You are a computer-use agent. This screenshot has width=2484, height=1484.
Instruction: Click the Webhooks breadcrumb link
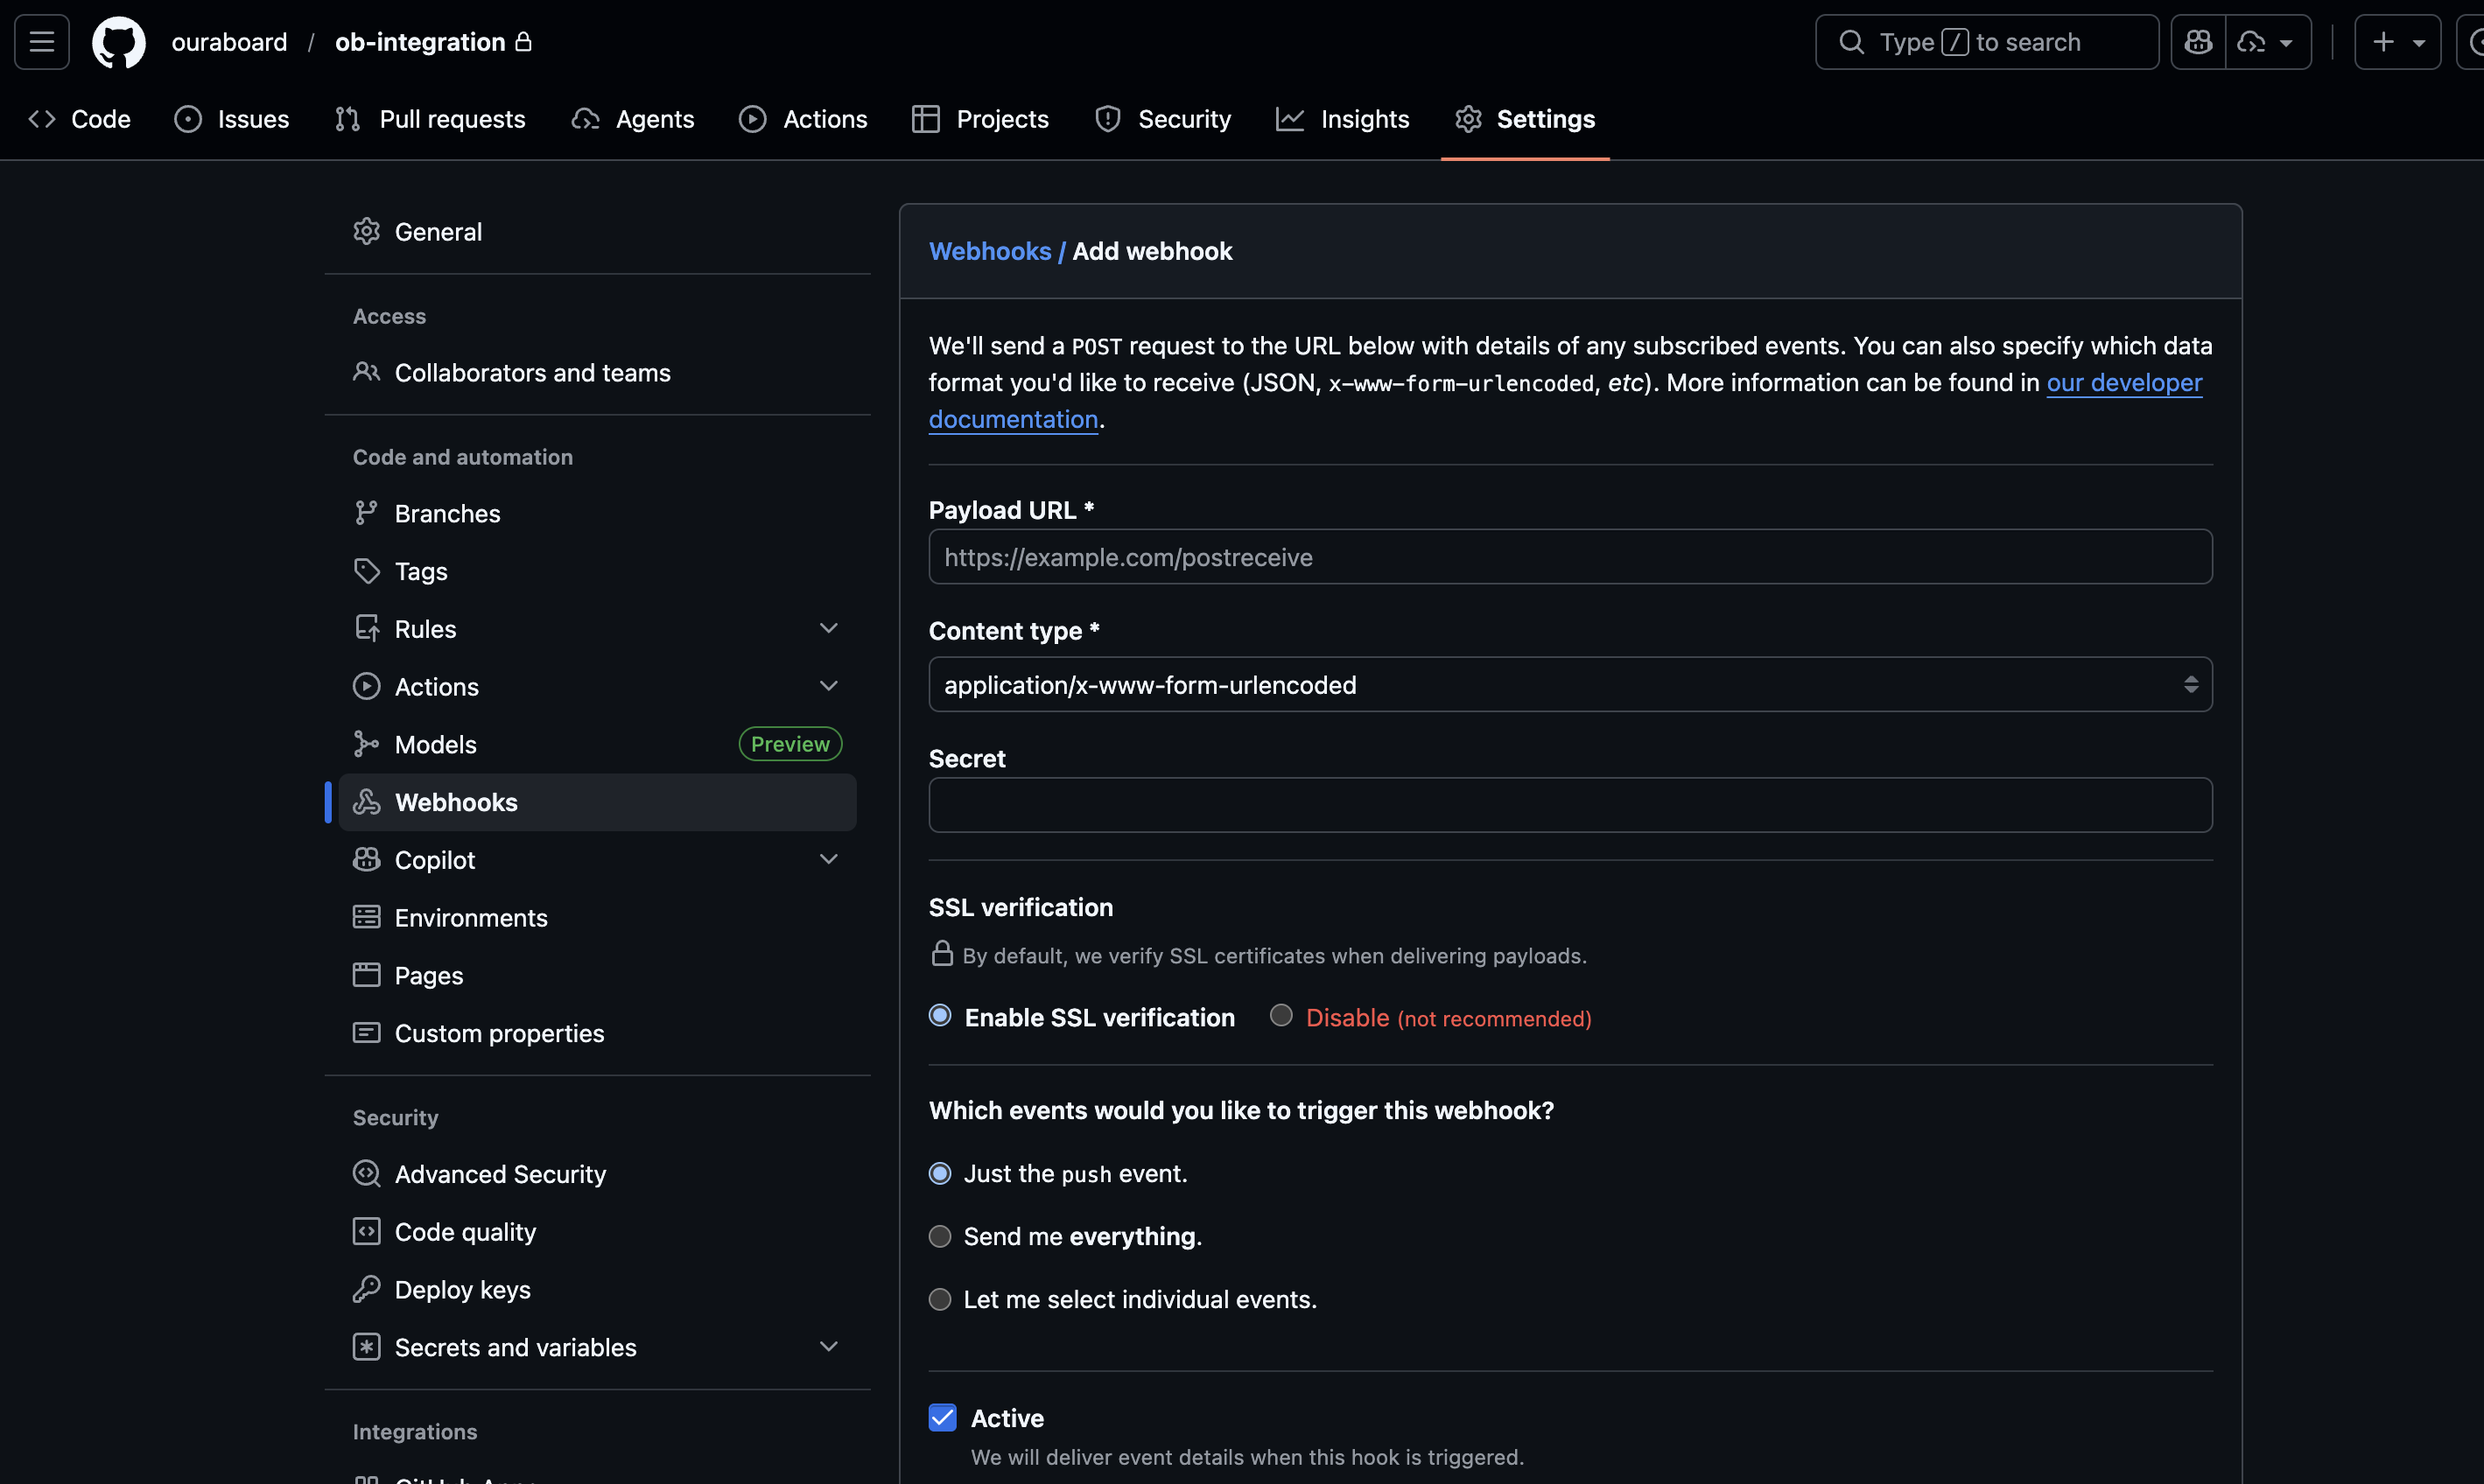[990, 251]
